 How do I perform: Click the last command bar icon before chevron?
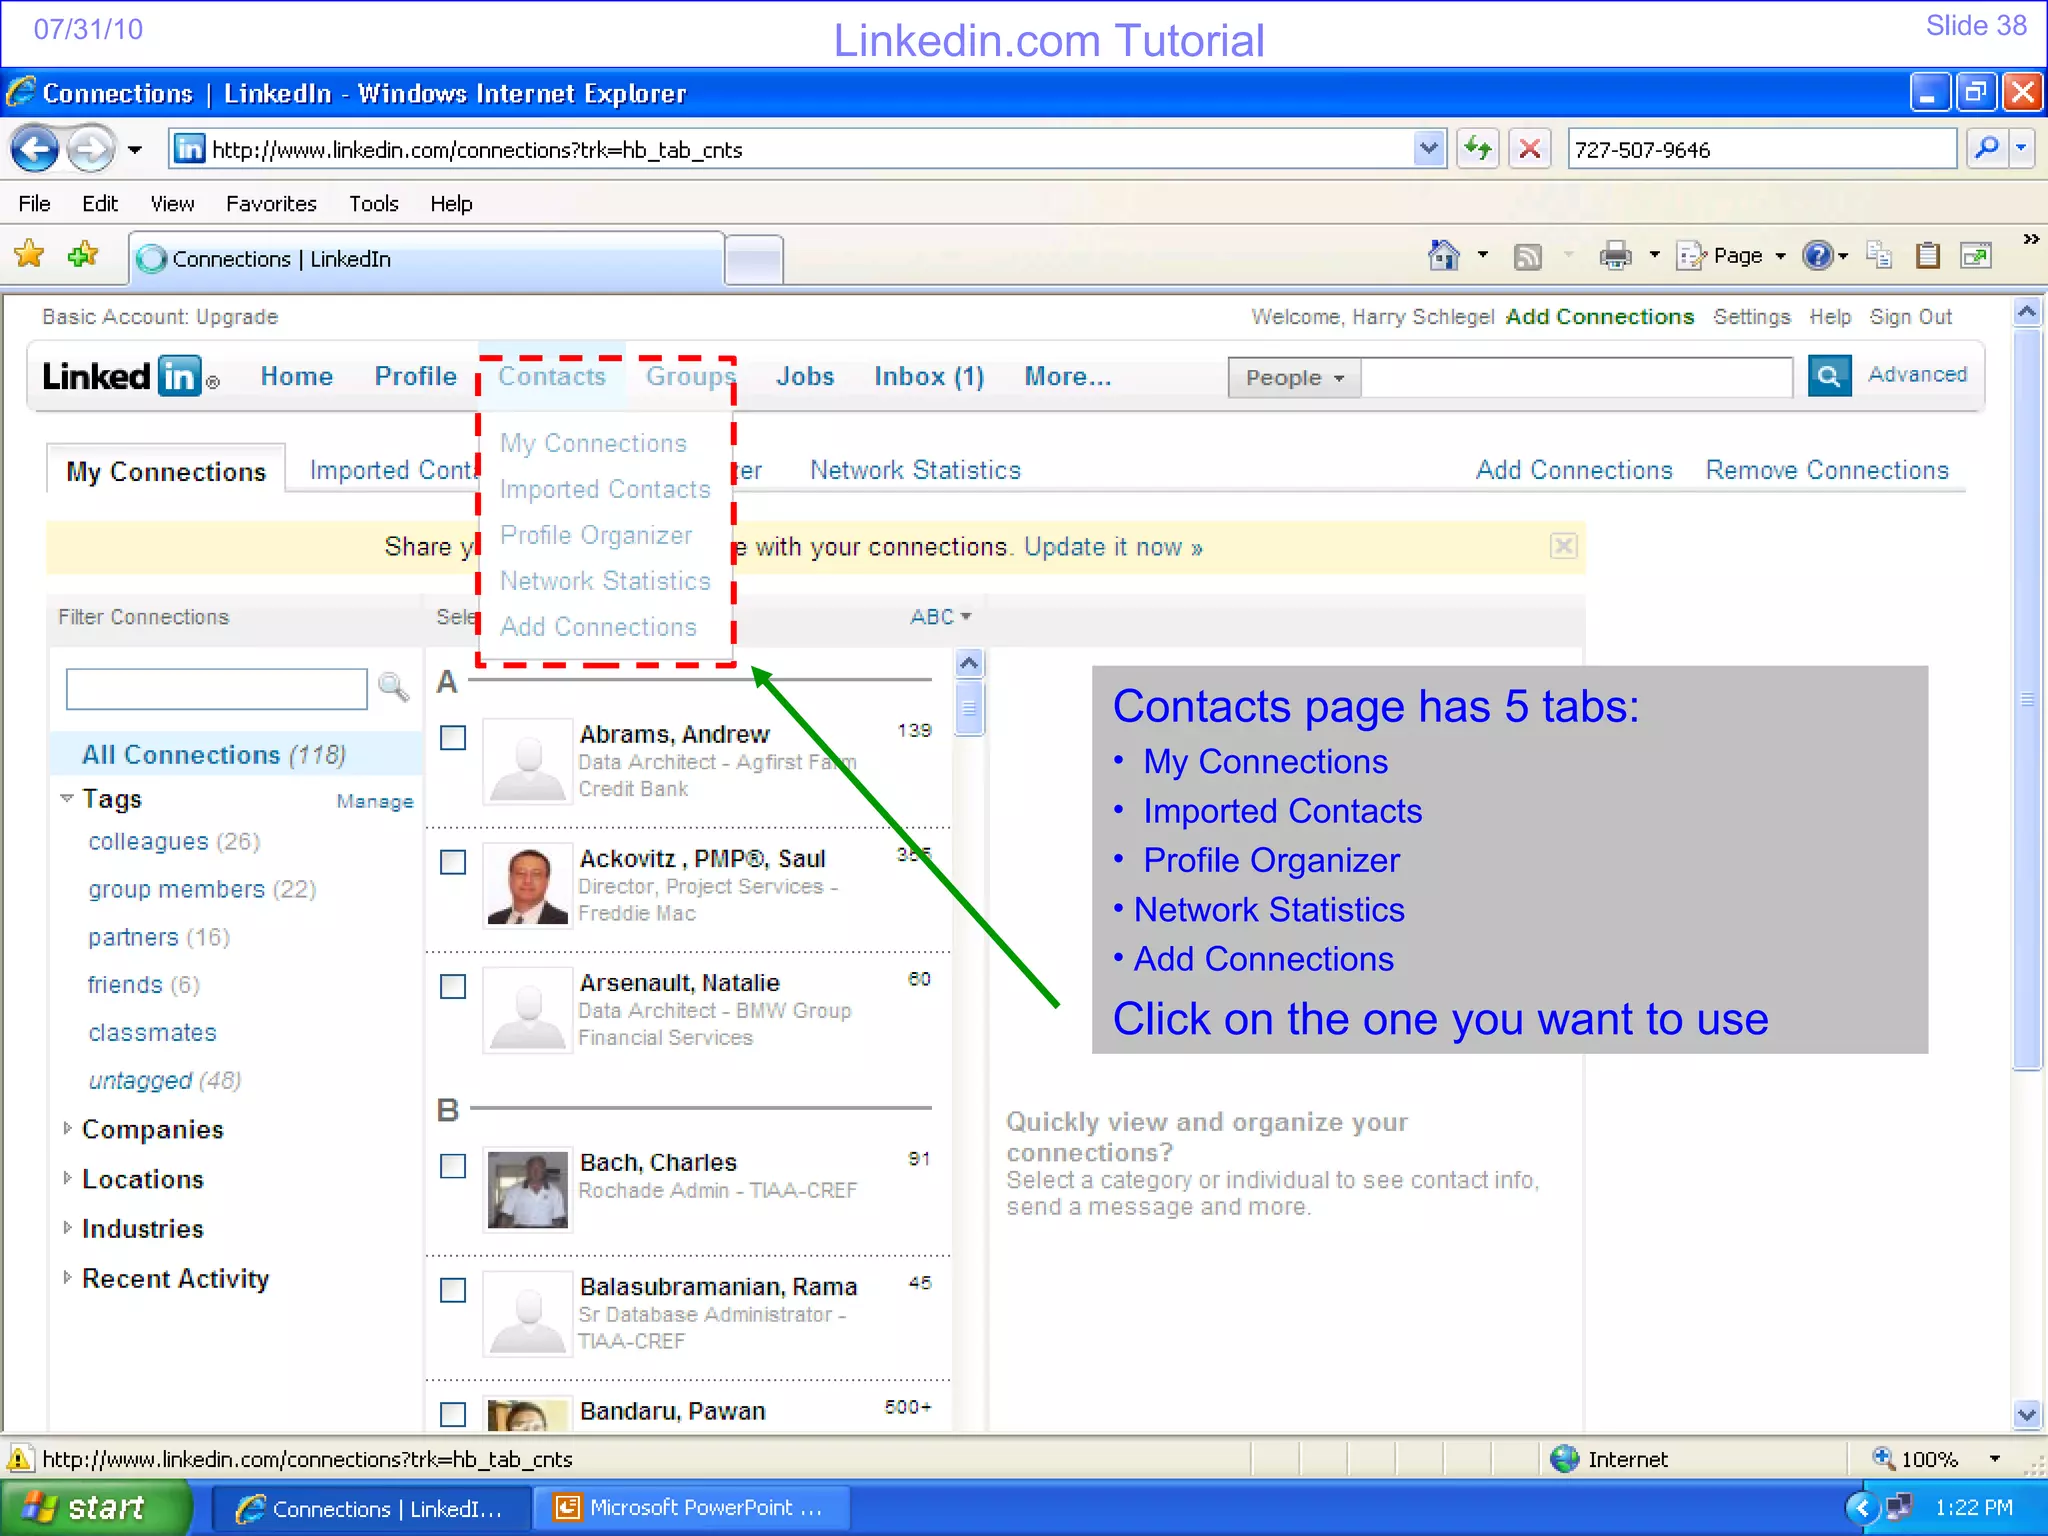(x=1976, y=256)
